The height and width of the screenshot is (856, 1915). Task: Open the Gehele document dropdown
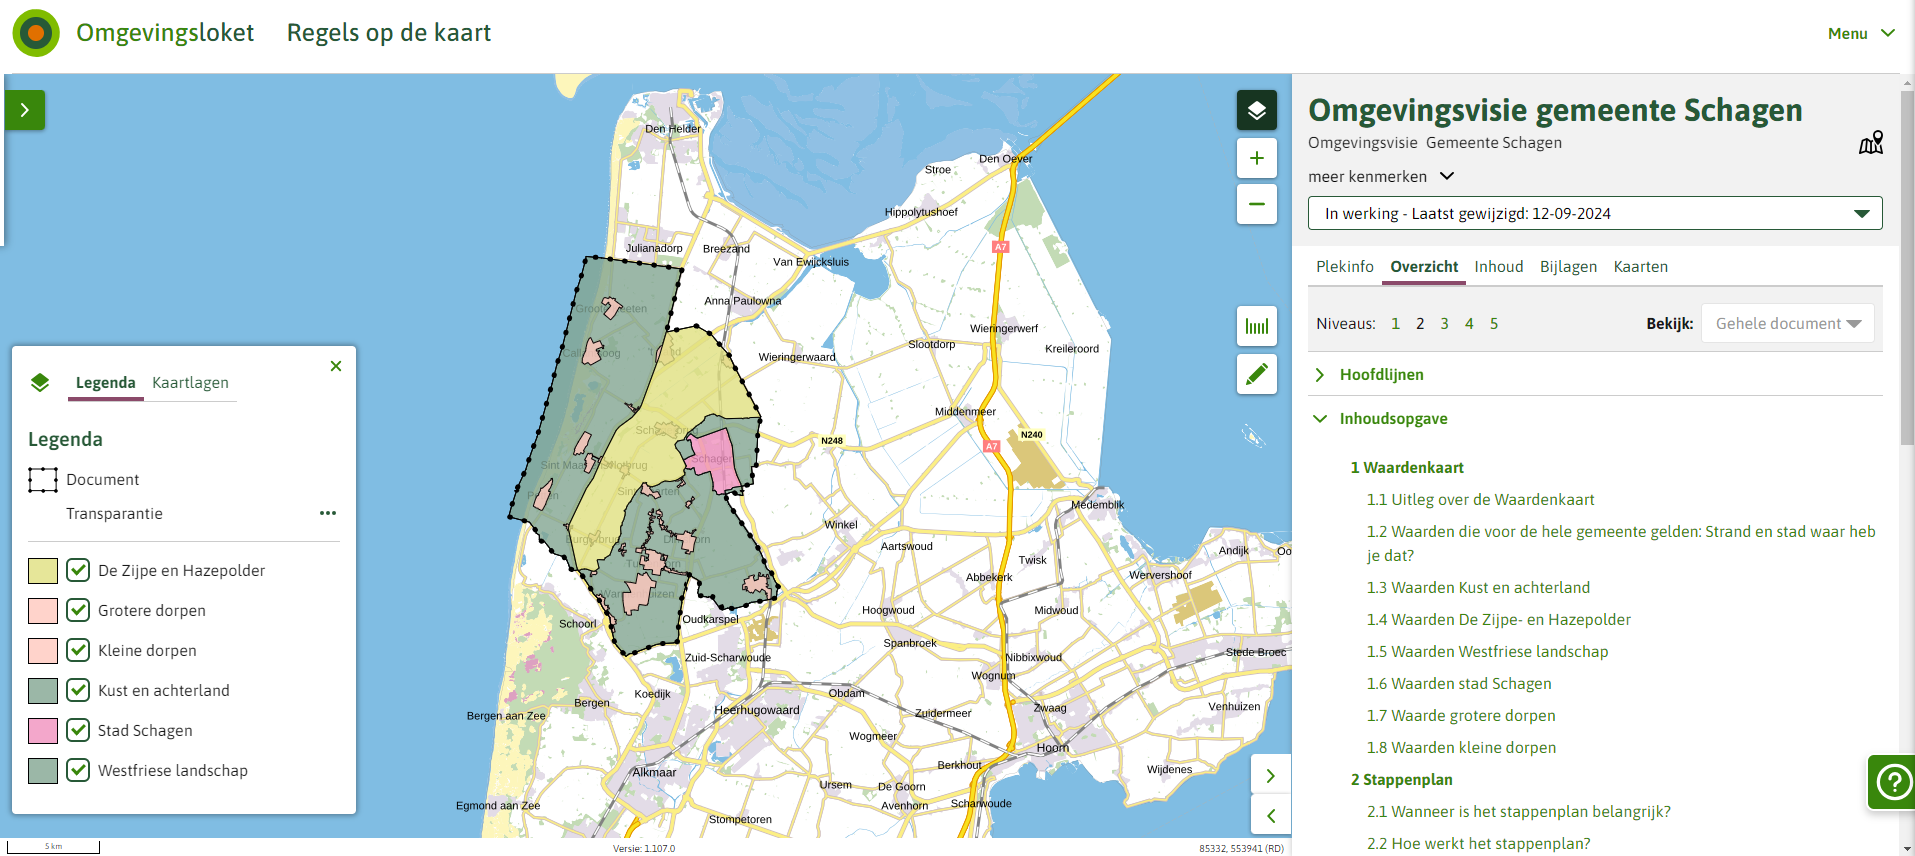[1788, 323]
